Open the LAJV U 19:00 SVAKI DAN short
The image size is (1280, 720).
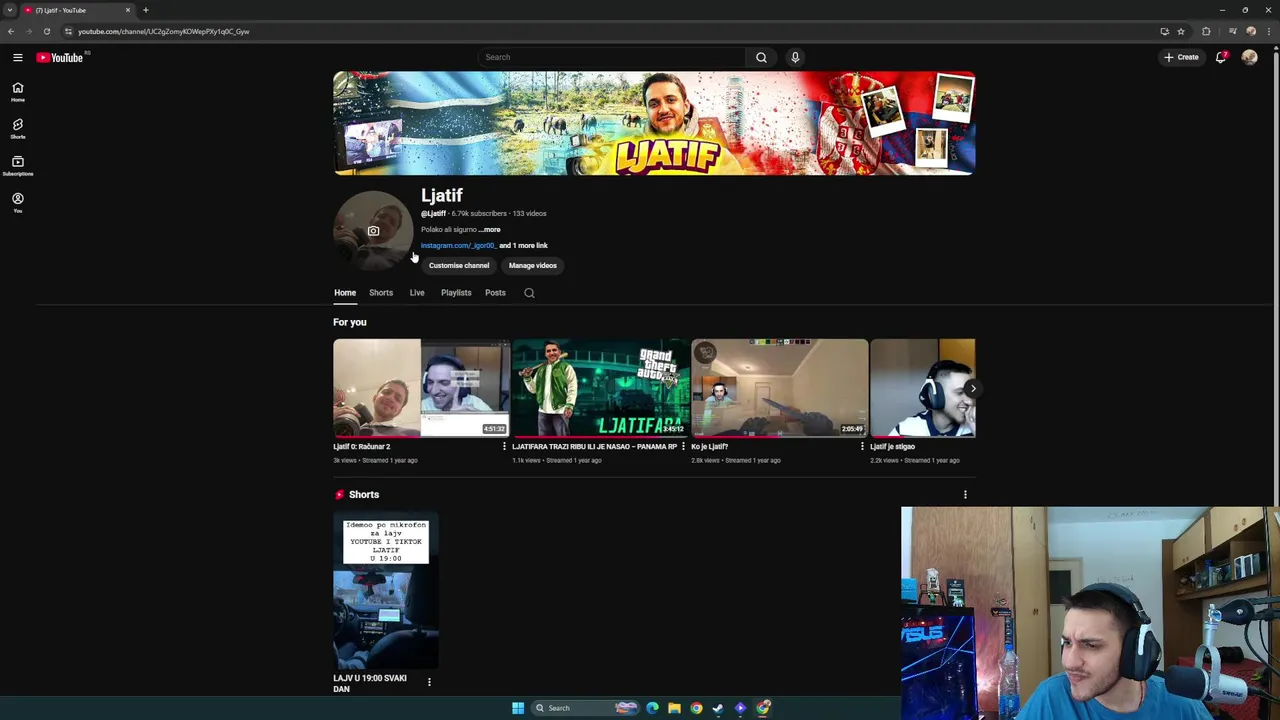(385, 592)
